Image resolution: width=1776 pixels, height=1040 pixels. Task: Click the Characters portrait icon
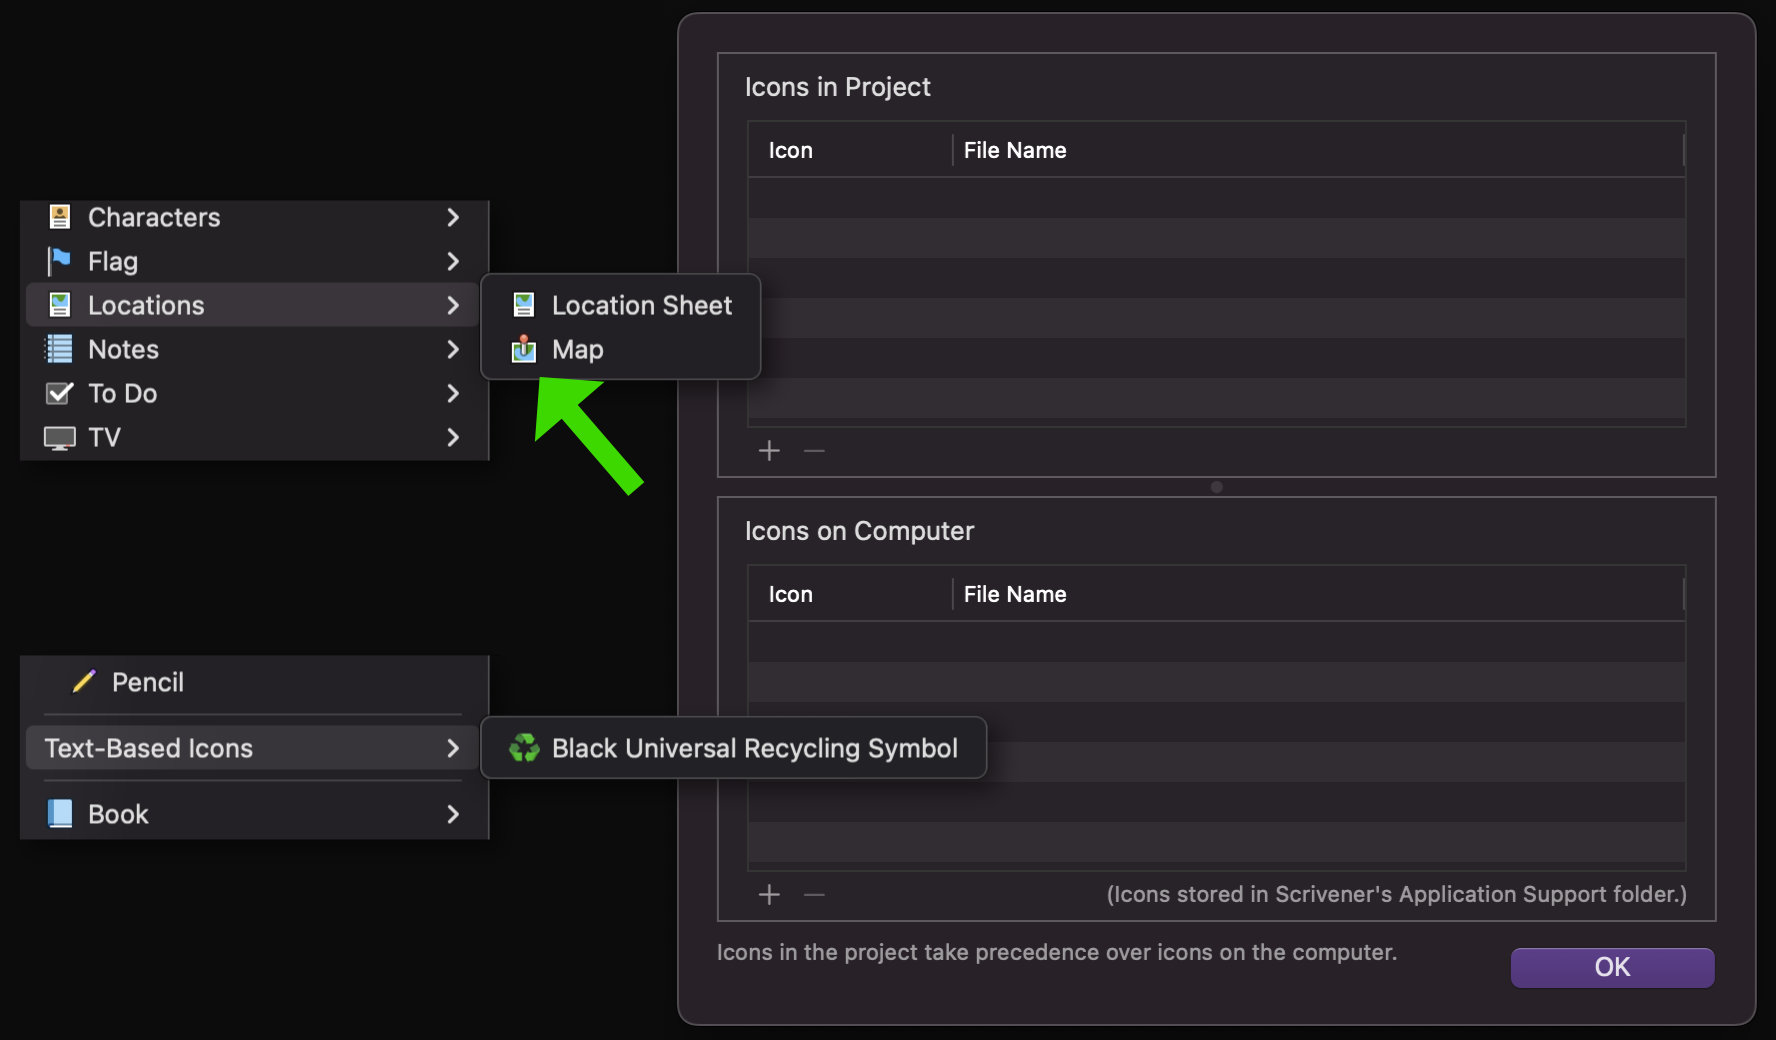coord(60,217)
